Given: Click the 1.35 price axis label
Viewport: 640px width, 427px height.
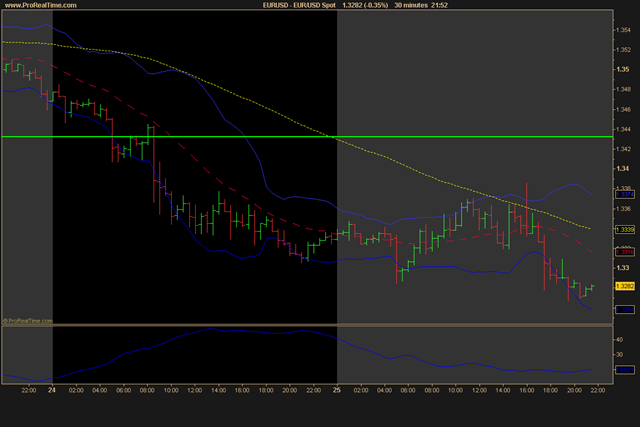Looking at the screenshot, I should [622, 69].
